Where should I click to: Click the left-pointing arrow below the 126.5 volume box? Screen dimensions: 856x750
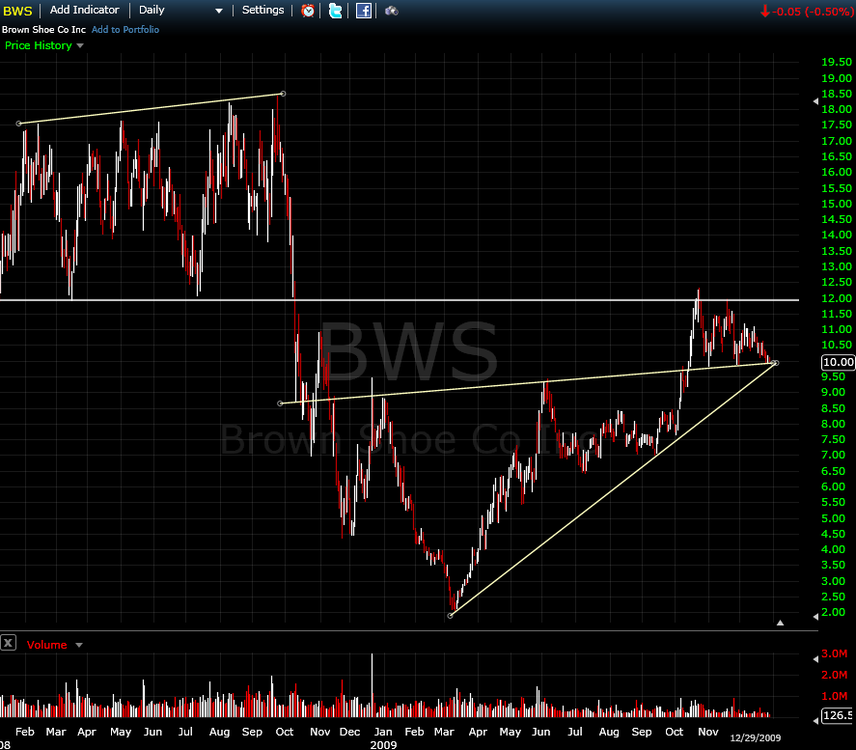pos(816,721)
